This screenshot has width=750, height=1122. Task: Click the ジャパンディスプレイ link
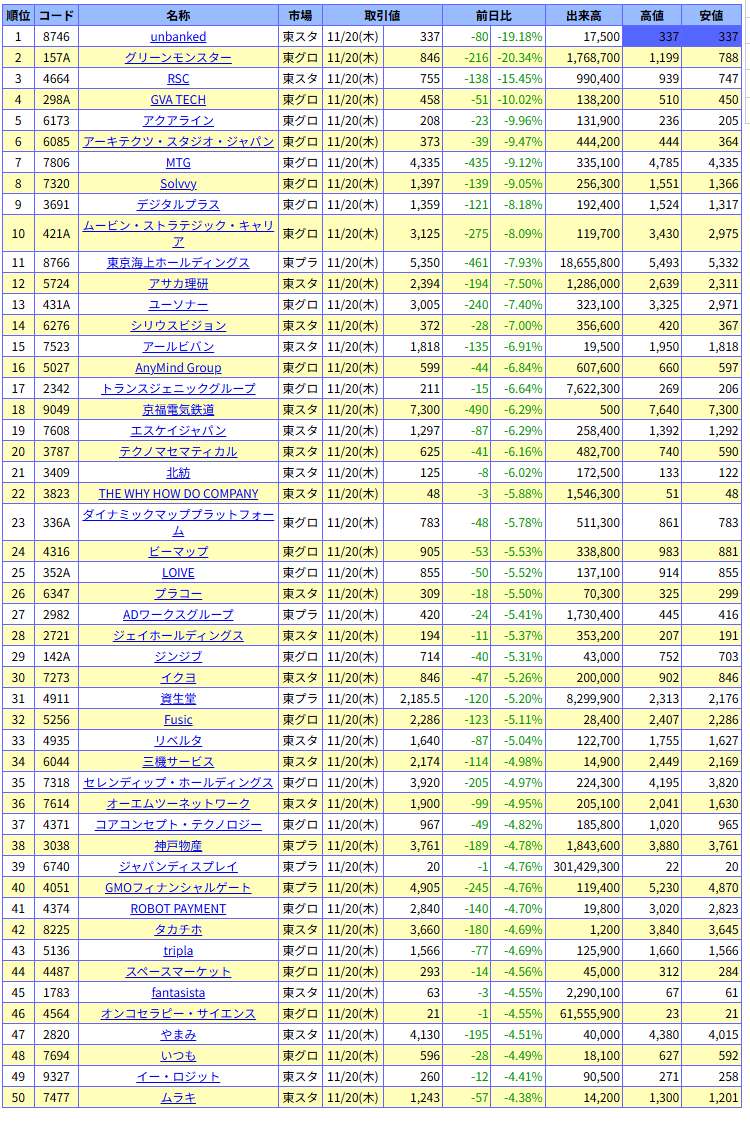(178, 867)
